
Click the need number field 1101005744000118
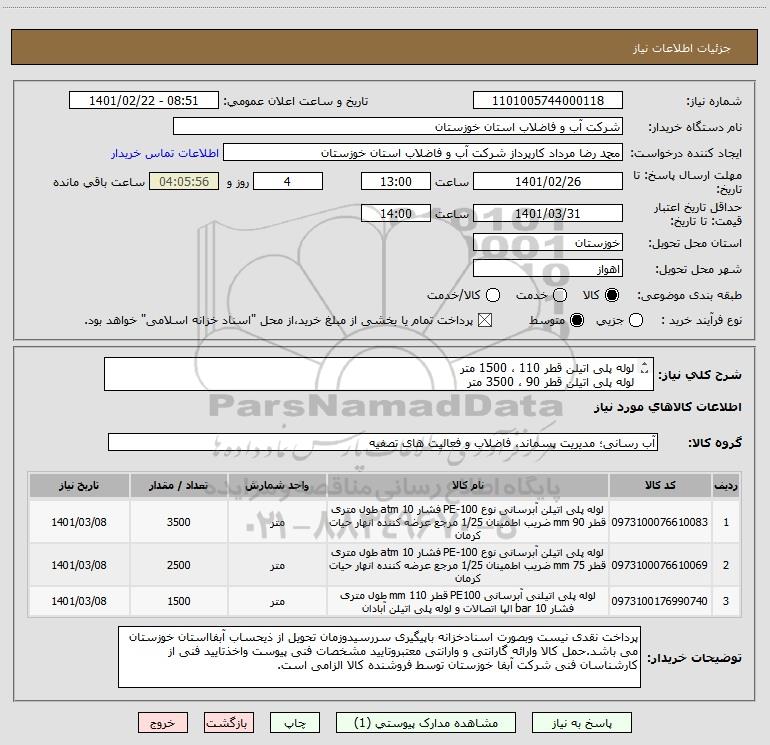point(548,101)
